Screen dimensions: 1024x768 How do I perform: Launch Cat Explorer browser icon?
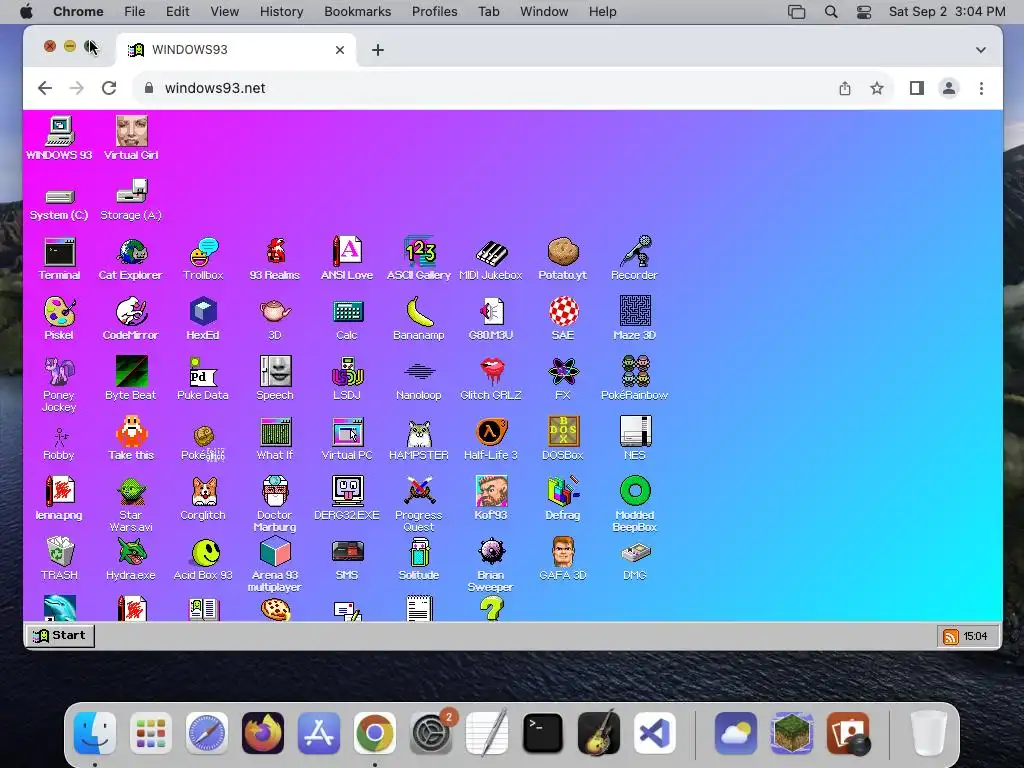point(131,259)
